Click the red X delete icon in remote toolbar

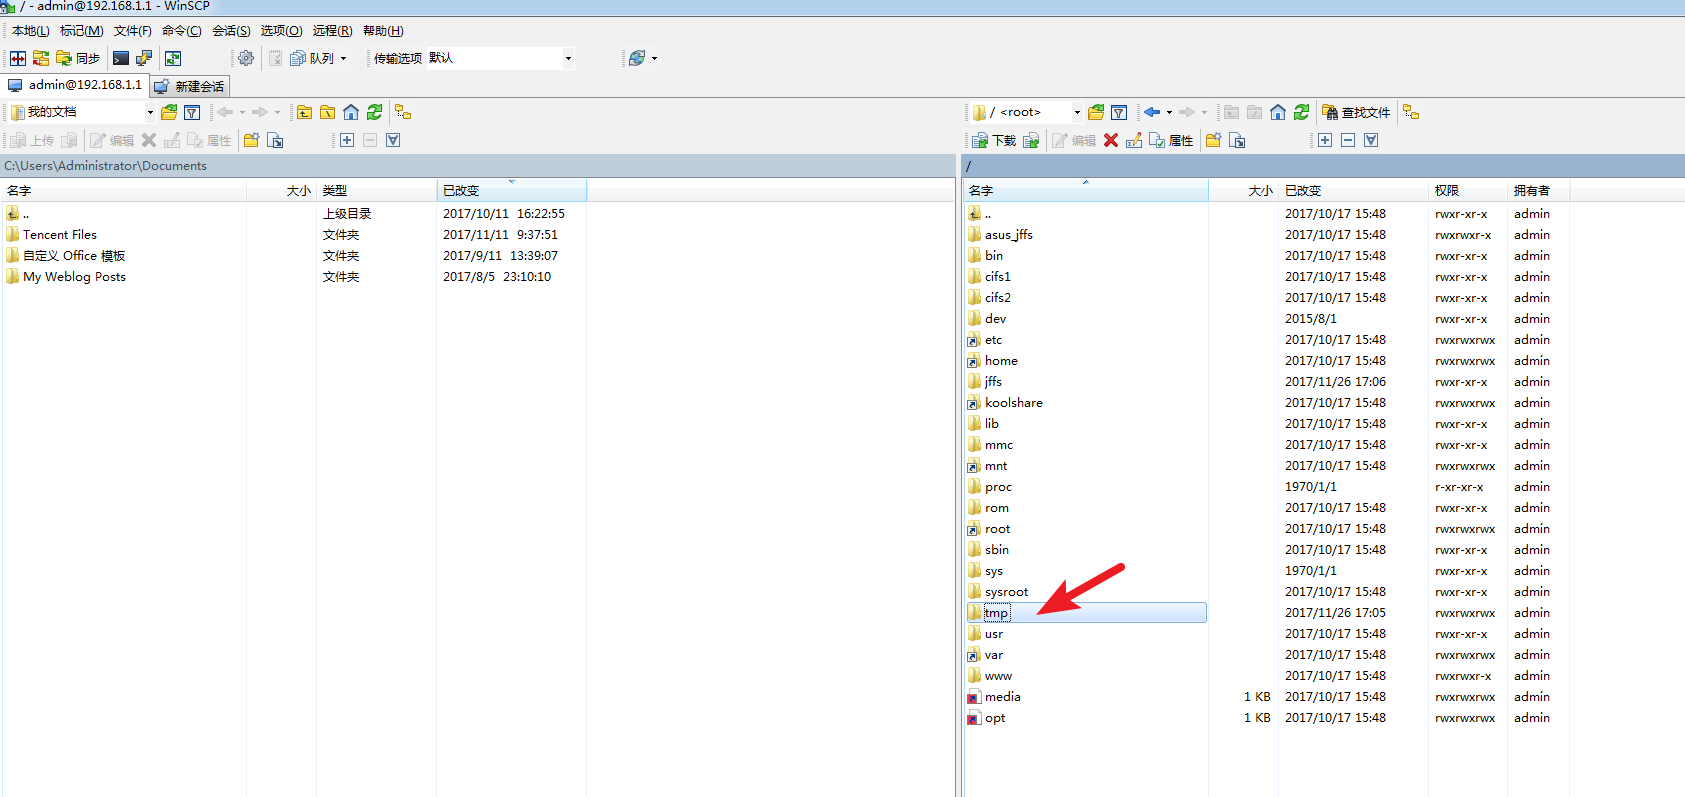coord(1111,140)
